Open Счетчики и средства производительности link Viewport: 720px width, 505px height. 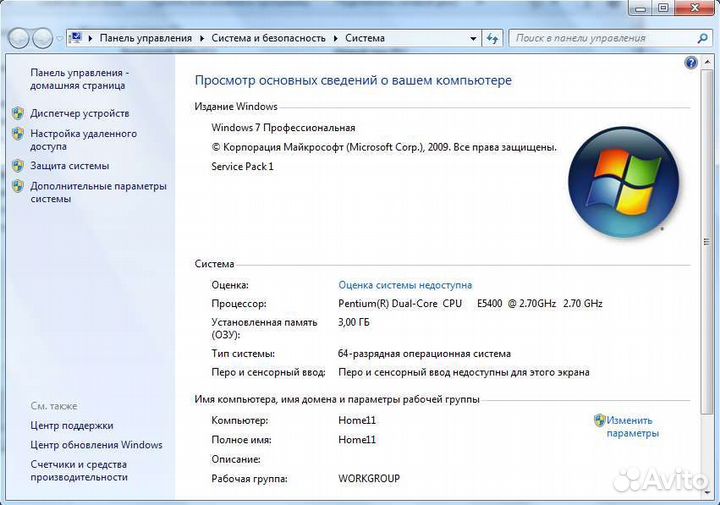[x=79, y=471]
